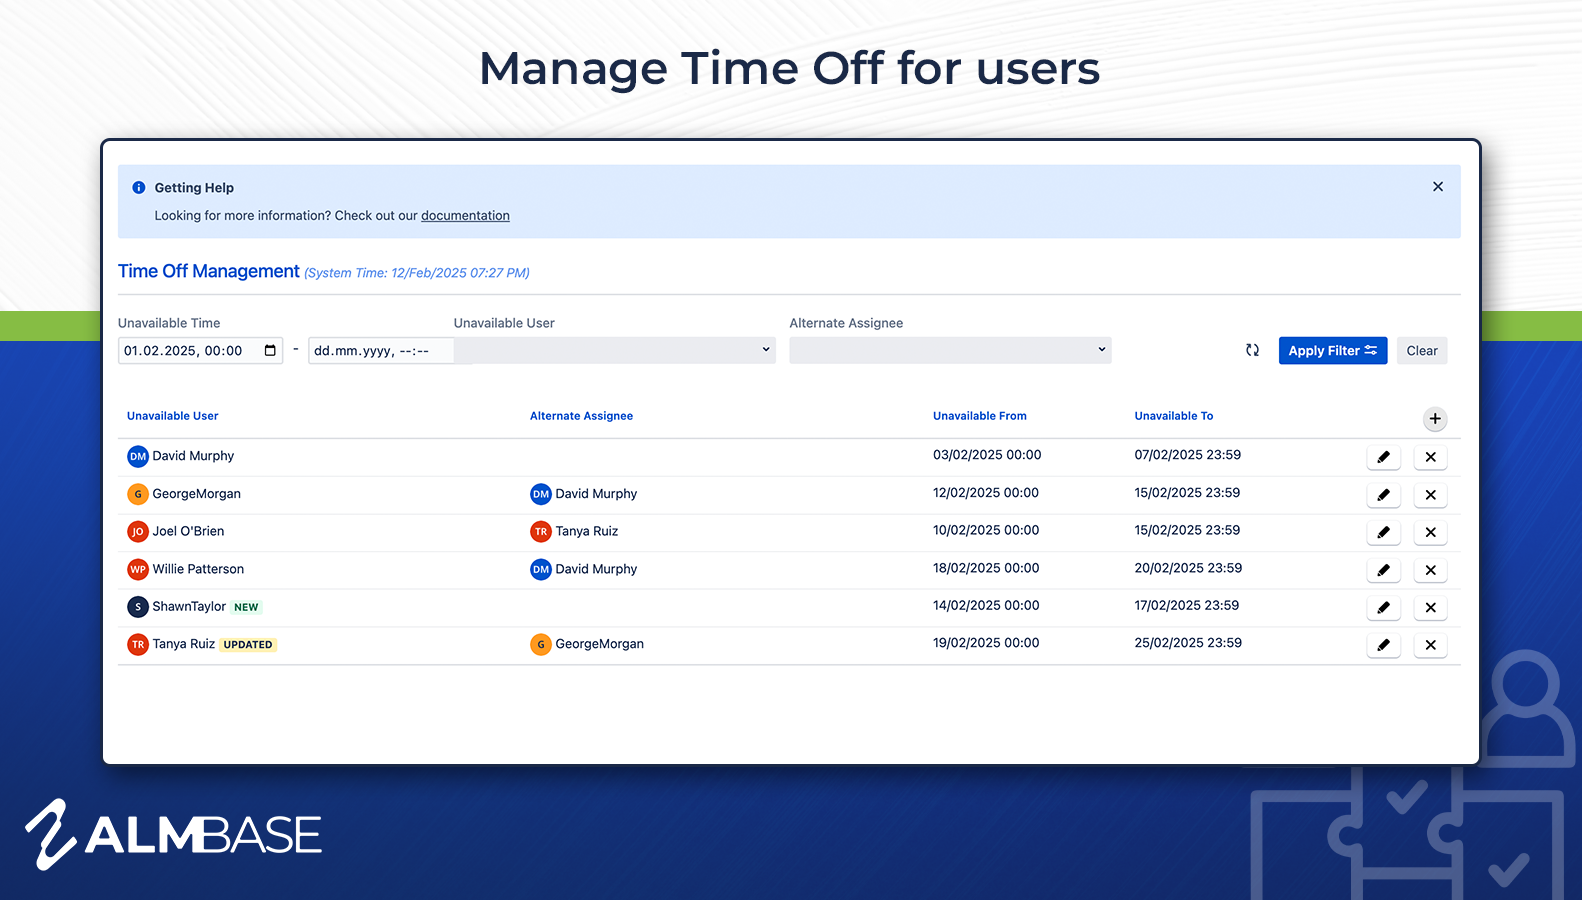Click the Time Off Management heading

pos(209,271)
